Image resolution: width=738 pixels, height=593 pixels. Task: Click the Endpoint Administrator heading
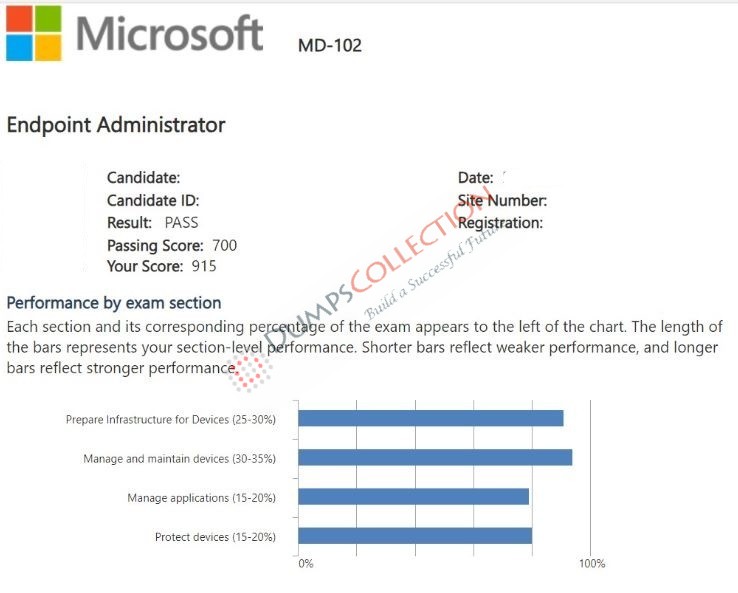(x=116, y=125)
